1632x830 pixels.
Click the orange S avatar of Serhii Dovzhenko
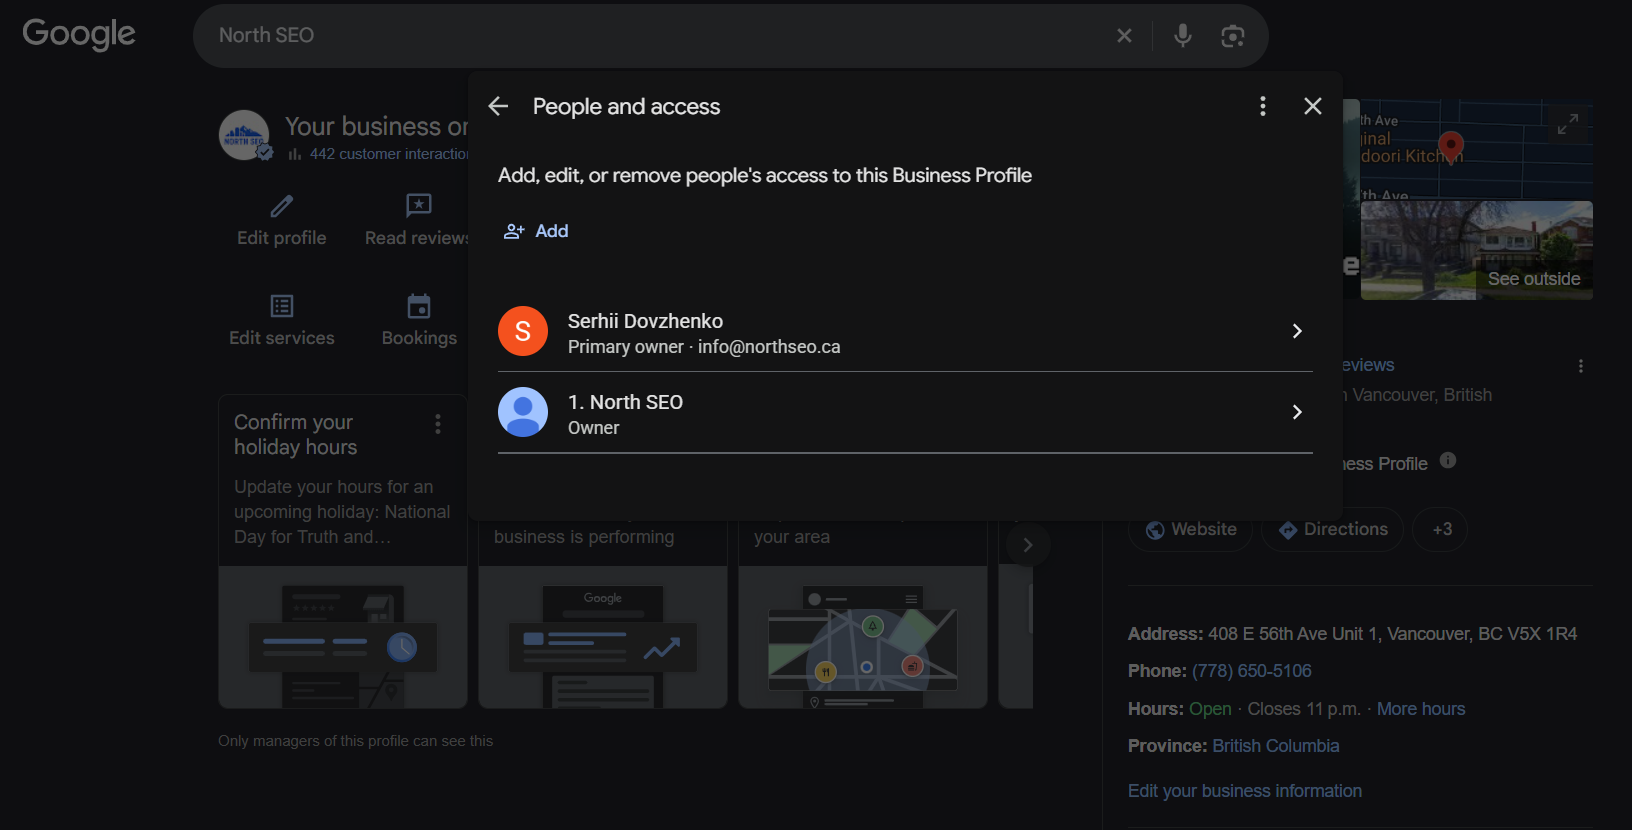(523, 331)
